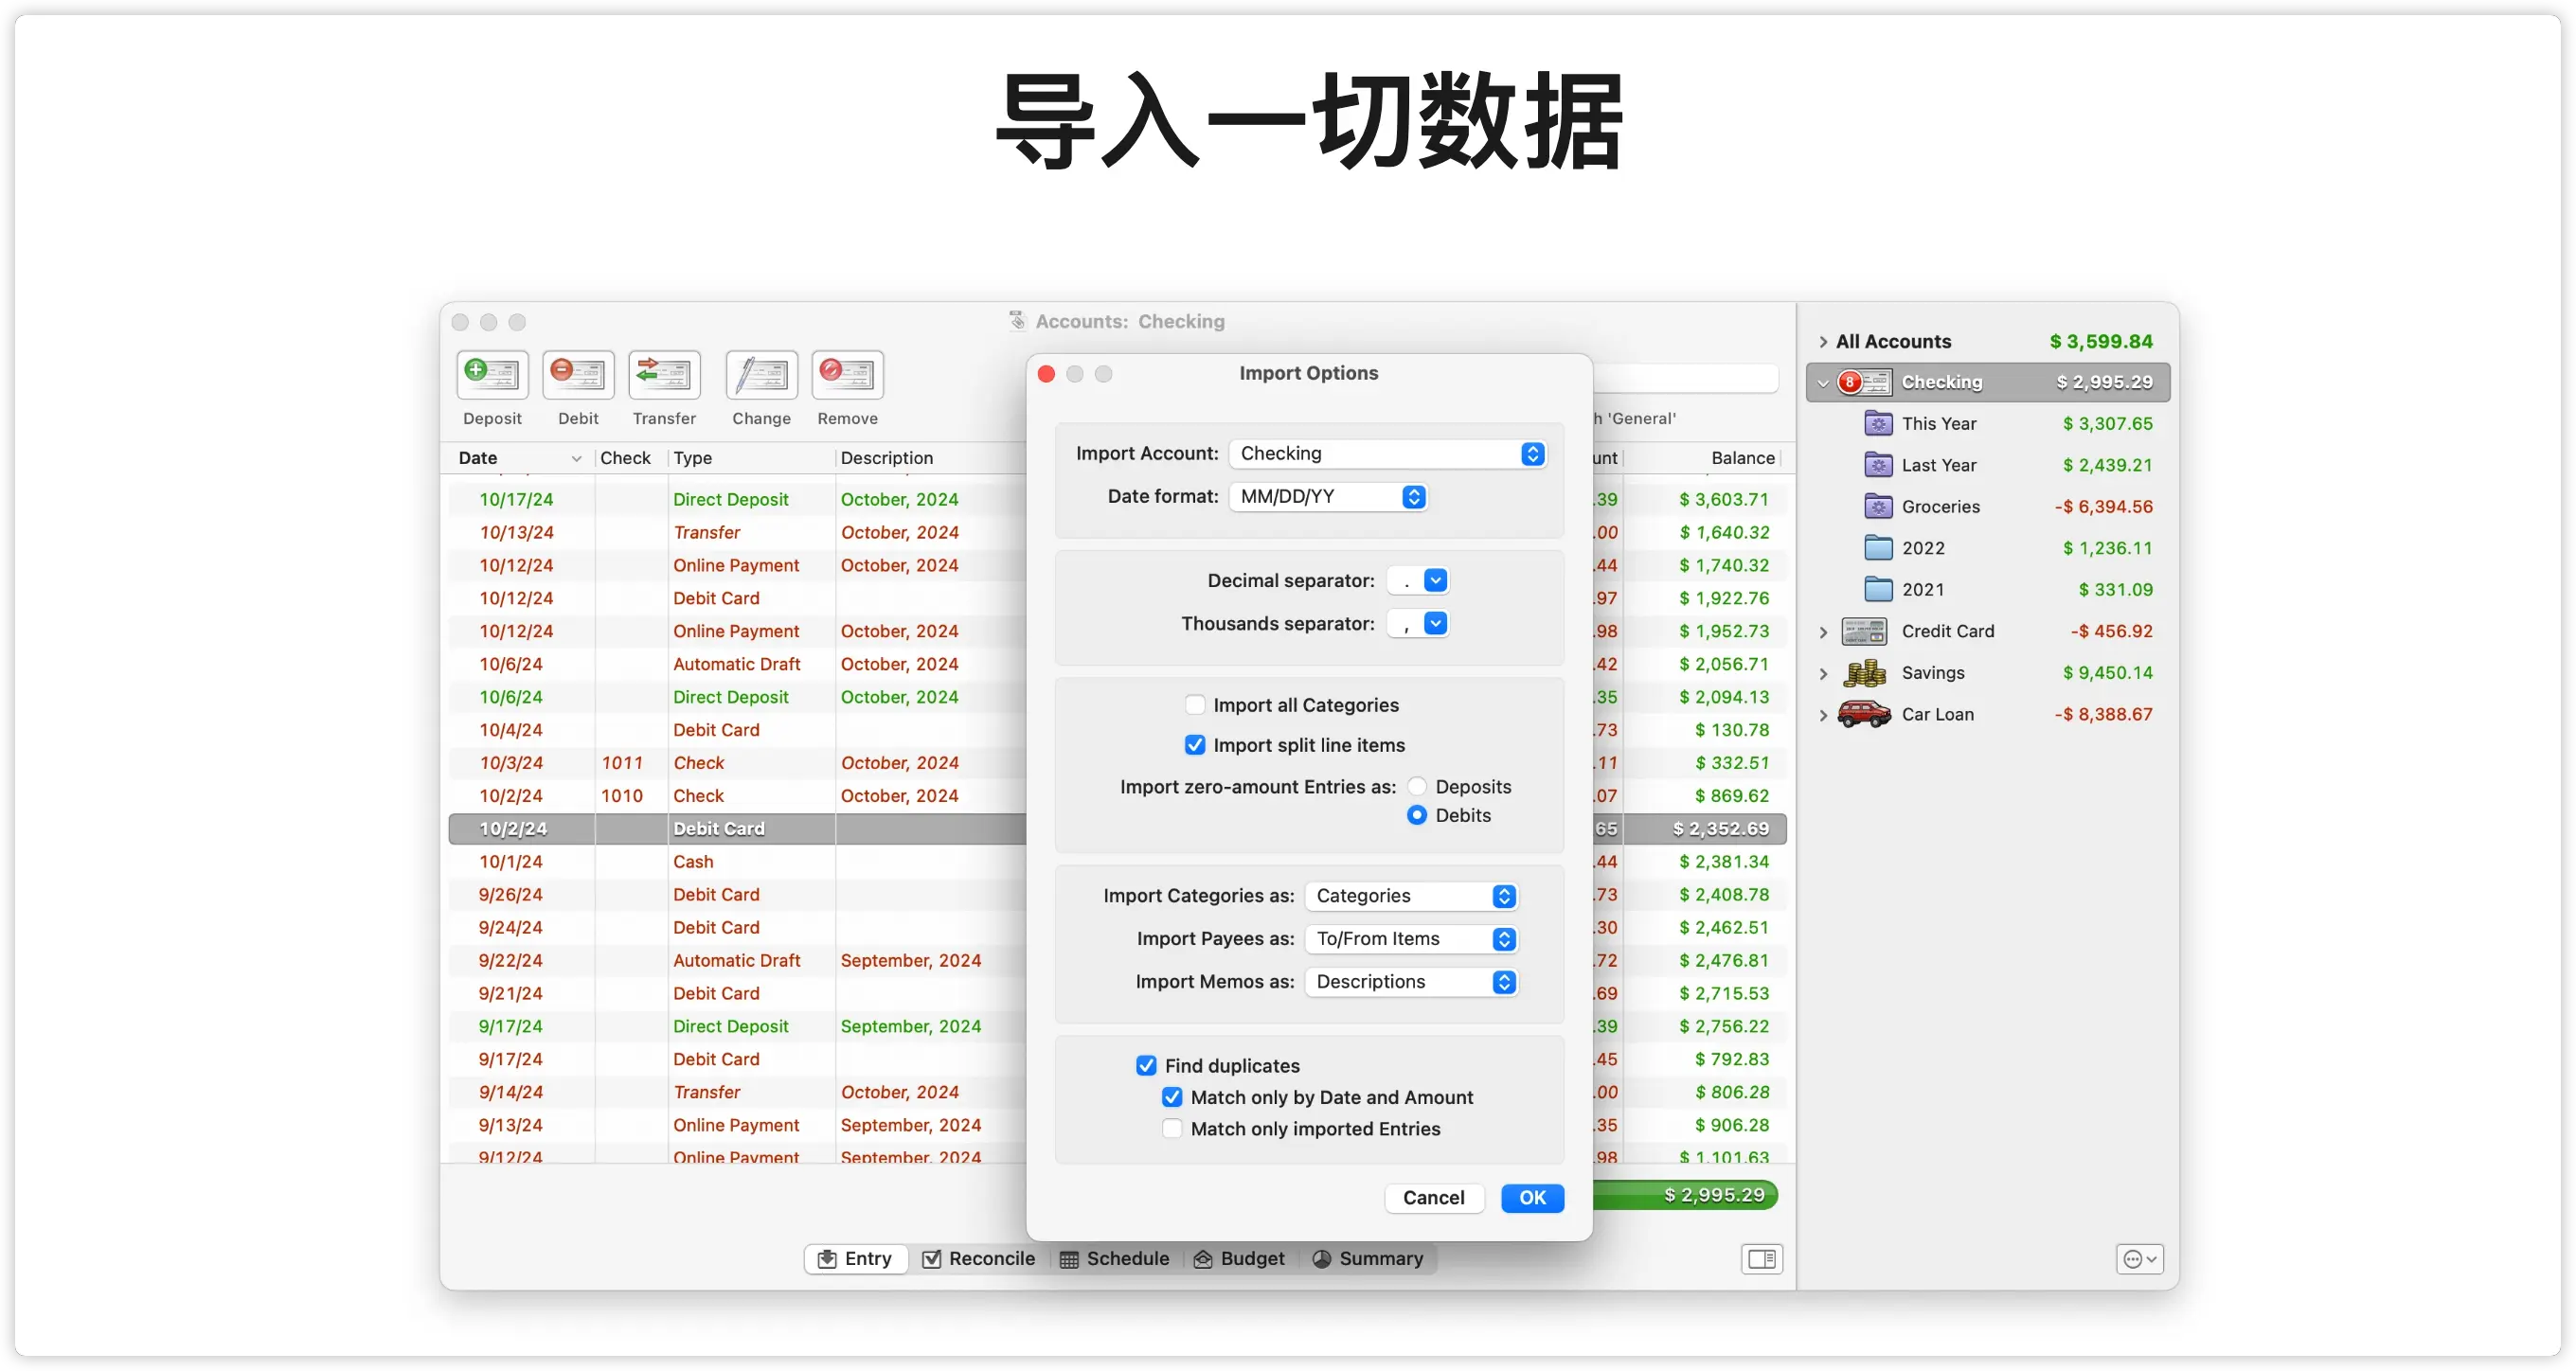
Task: Expand the Credit Card account
Action: [1823, 632]
